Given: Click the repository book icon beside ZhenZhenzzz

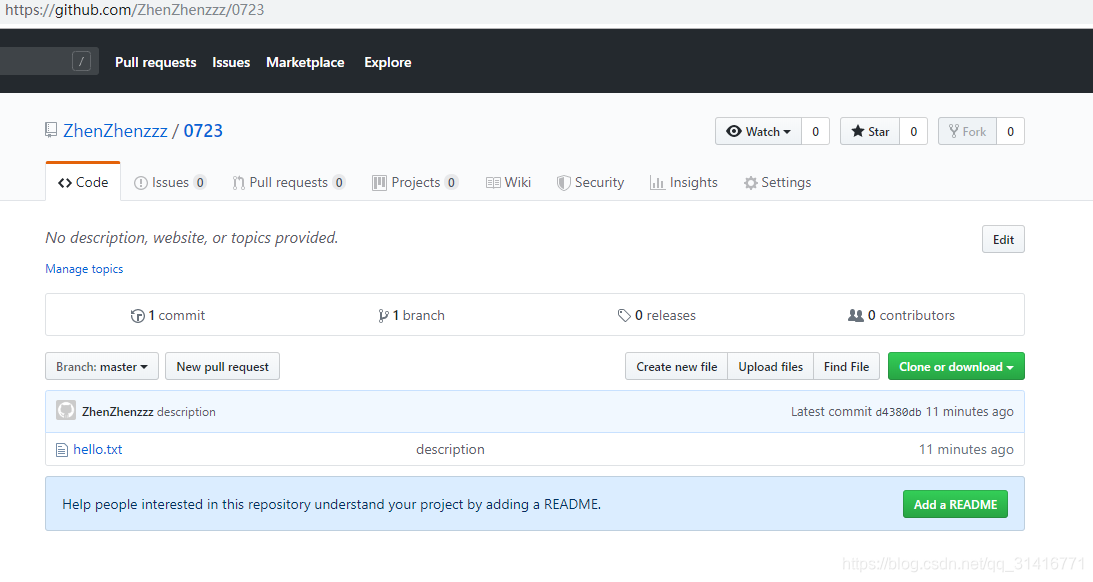Looking at the screenshot, I should (x=51, y=130).
